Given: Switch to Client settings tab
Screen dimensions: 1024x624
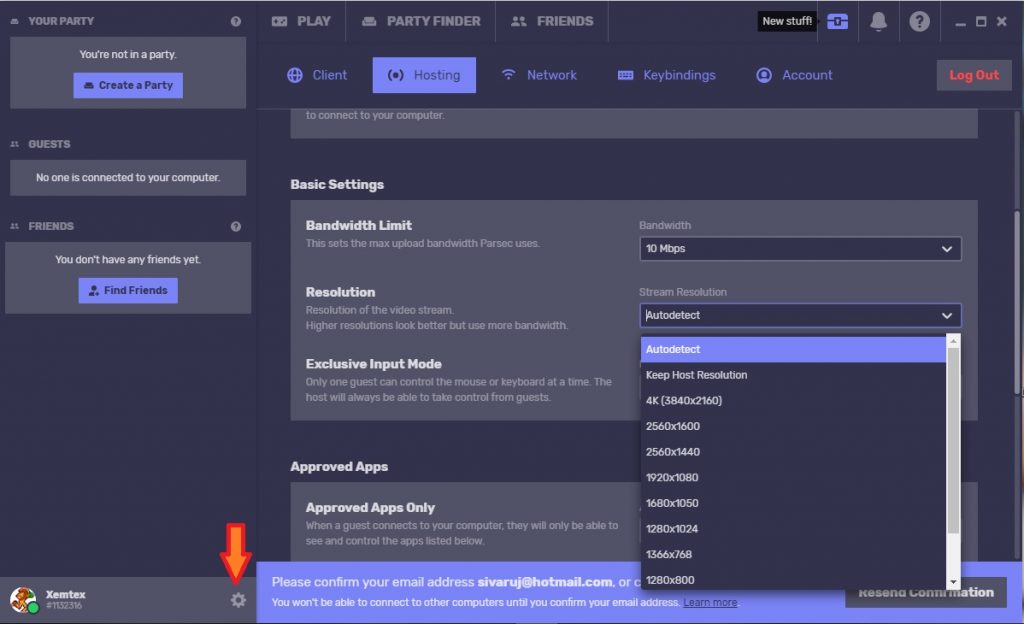Looking at the screenshot, I should click(317, 75).
